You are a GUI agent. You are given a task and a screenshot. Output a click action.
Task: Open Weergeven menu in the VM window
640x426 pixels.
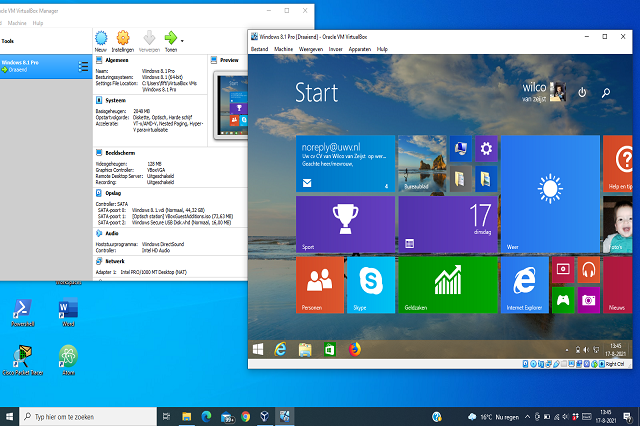pyautogui.click(x=311, y=49)
